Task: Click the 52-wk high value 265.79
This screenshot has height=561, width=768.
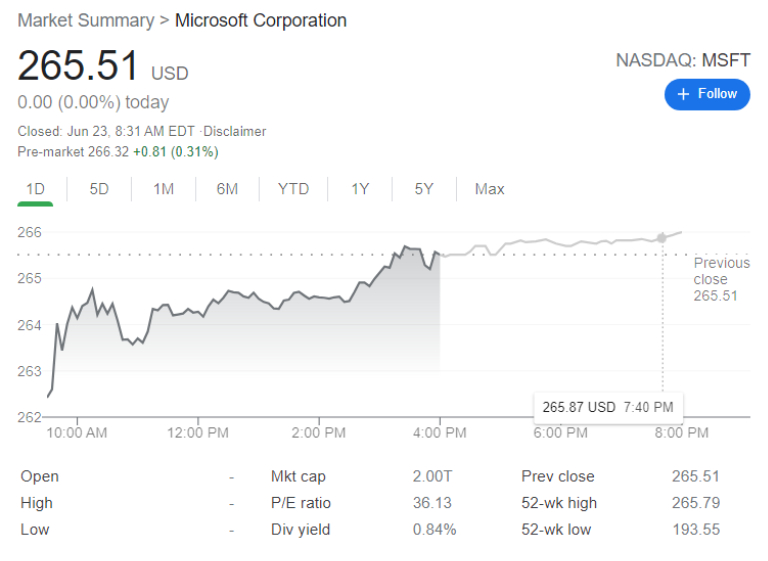Action: point(696,503)
